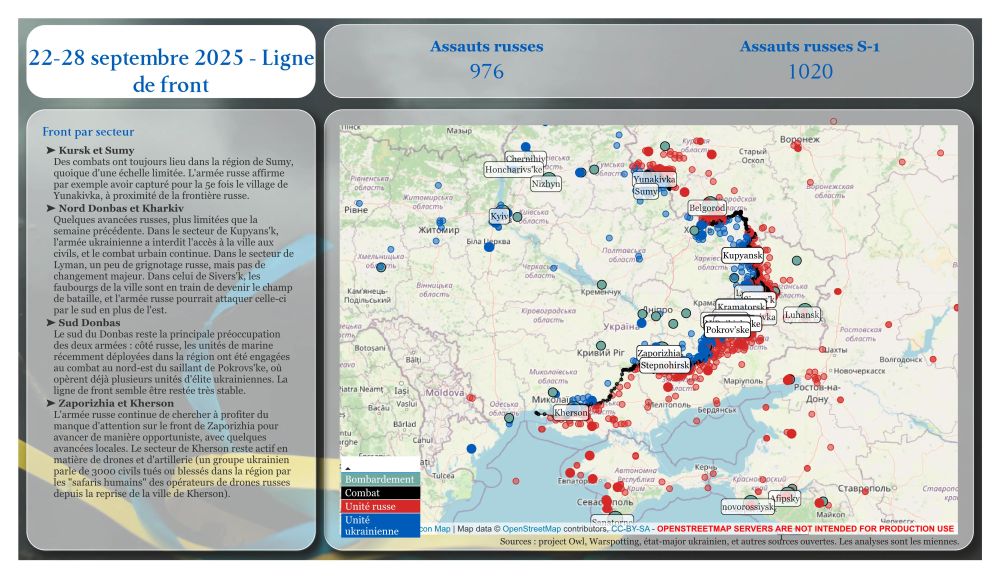Click the Zaporizhia map label
This screenshot has width=1000, height=578.
coord(659,353)
